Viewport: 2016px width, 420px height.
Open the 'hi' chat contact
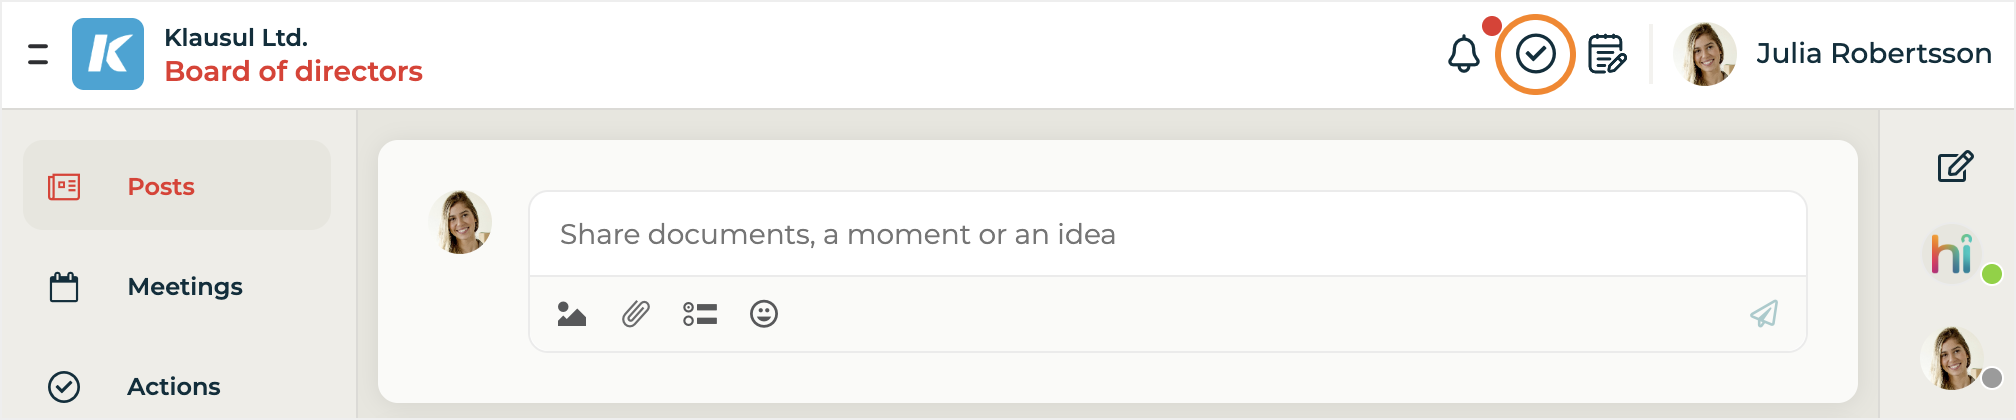point(1953,254)
